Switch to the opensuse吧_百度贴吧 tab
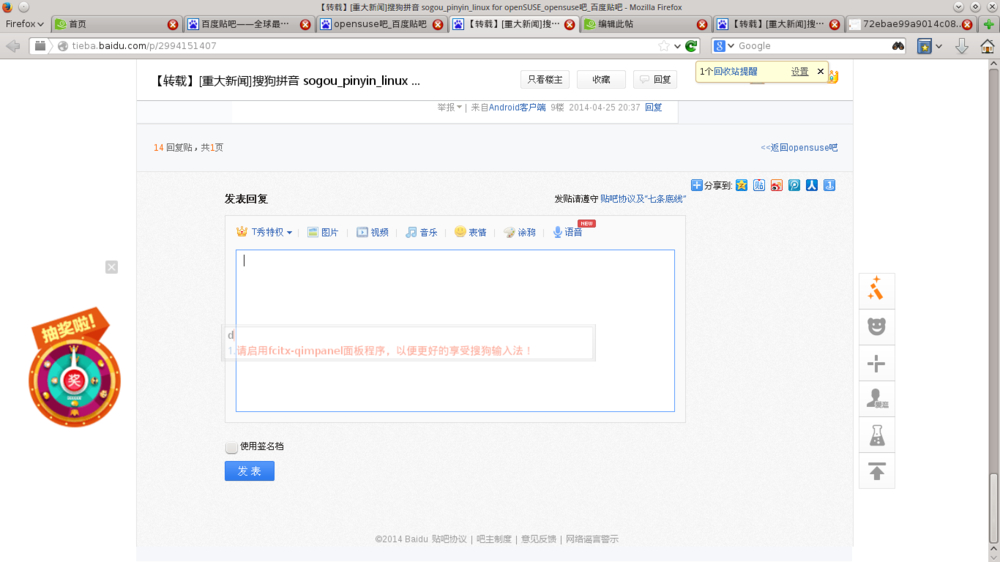Viewport: 1000px width, 562px height. pos(380,24)
